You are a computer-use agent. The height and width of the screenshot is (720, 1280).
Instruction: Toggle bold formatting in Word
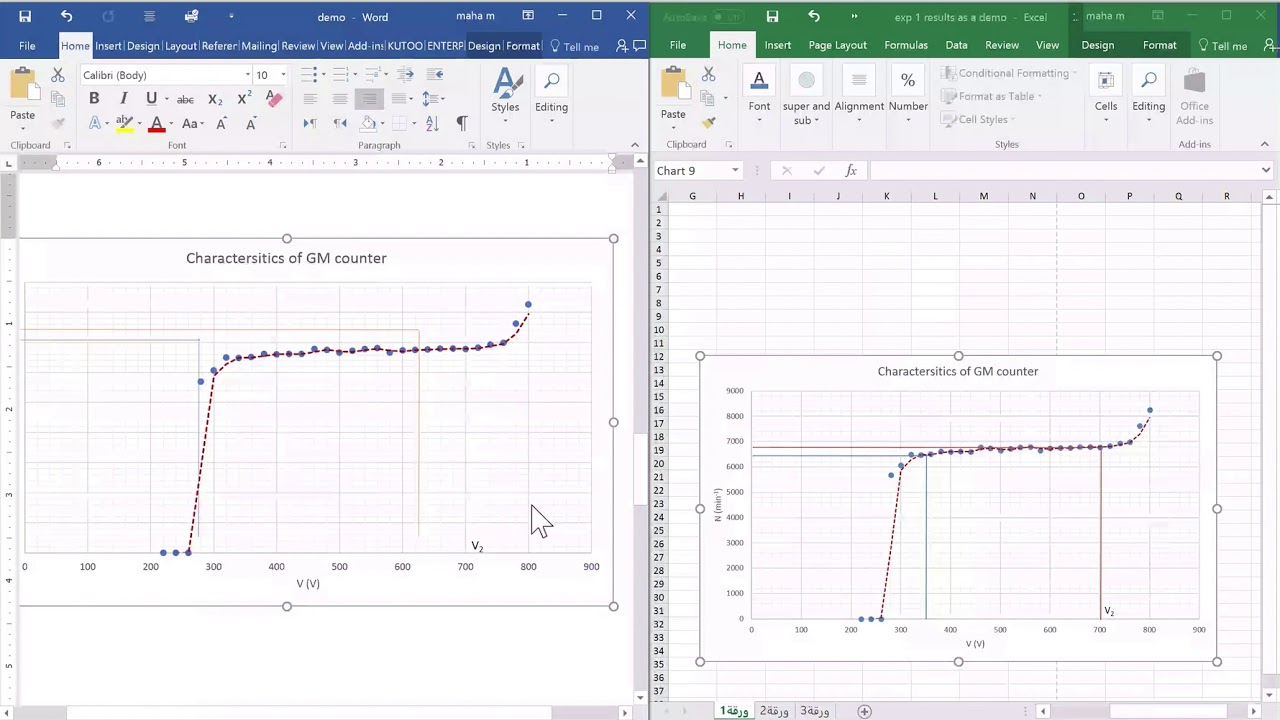94,99
